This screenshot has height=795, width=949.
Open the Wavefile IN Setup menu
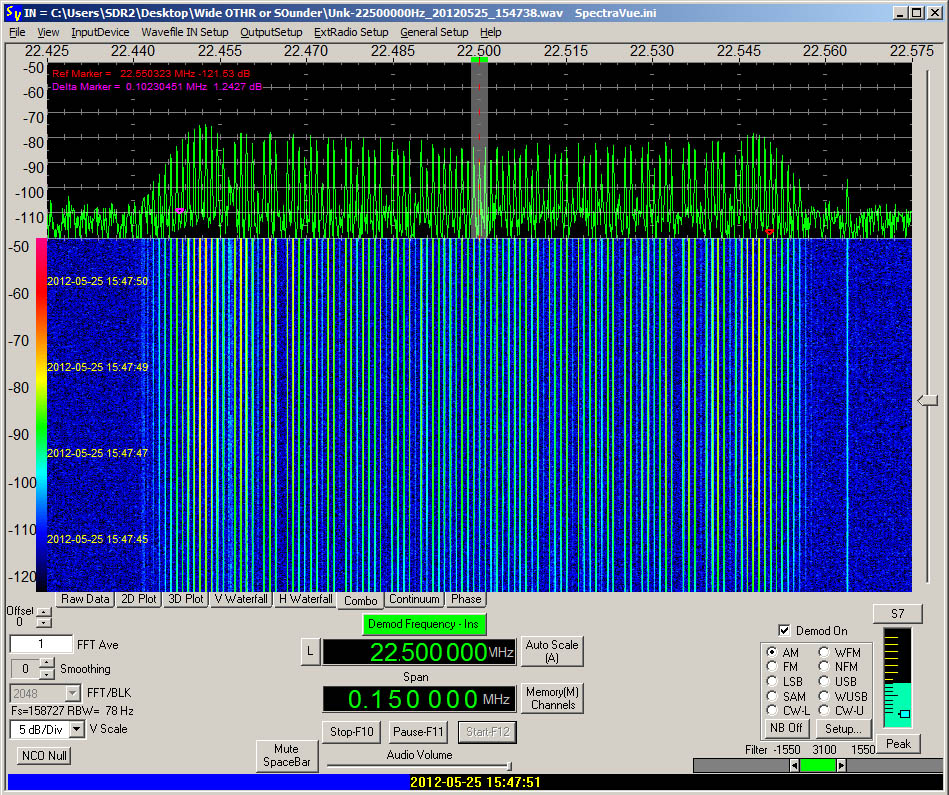[185, 32]
